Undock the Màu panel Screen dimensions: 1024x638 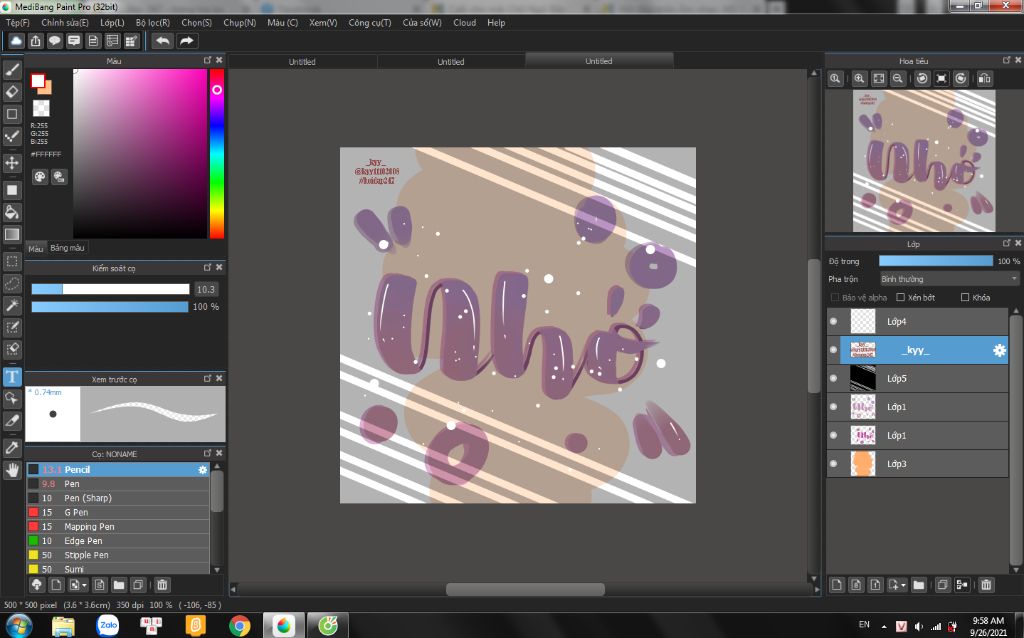(207, 60)
